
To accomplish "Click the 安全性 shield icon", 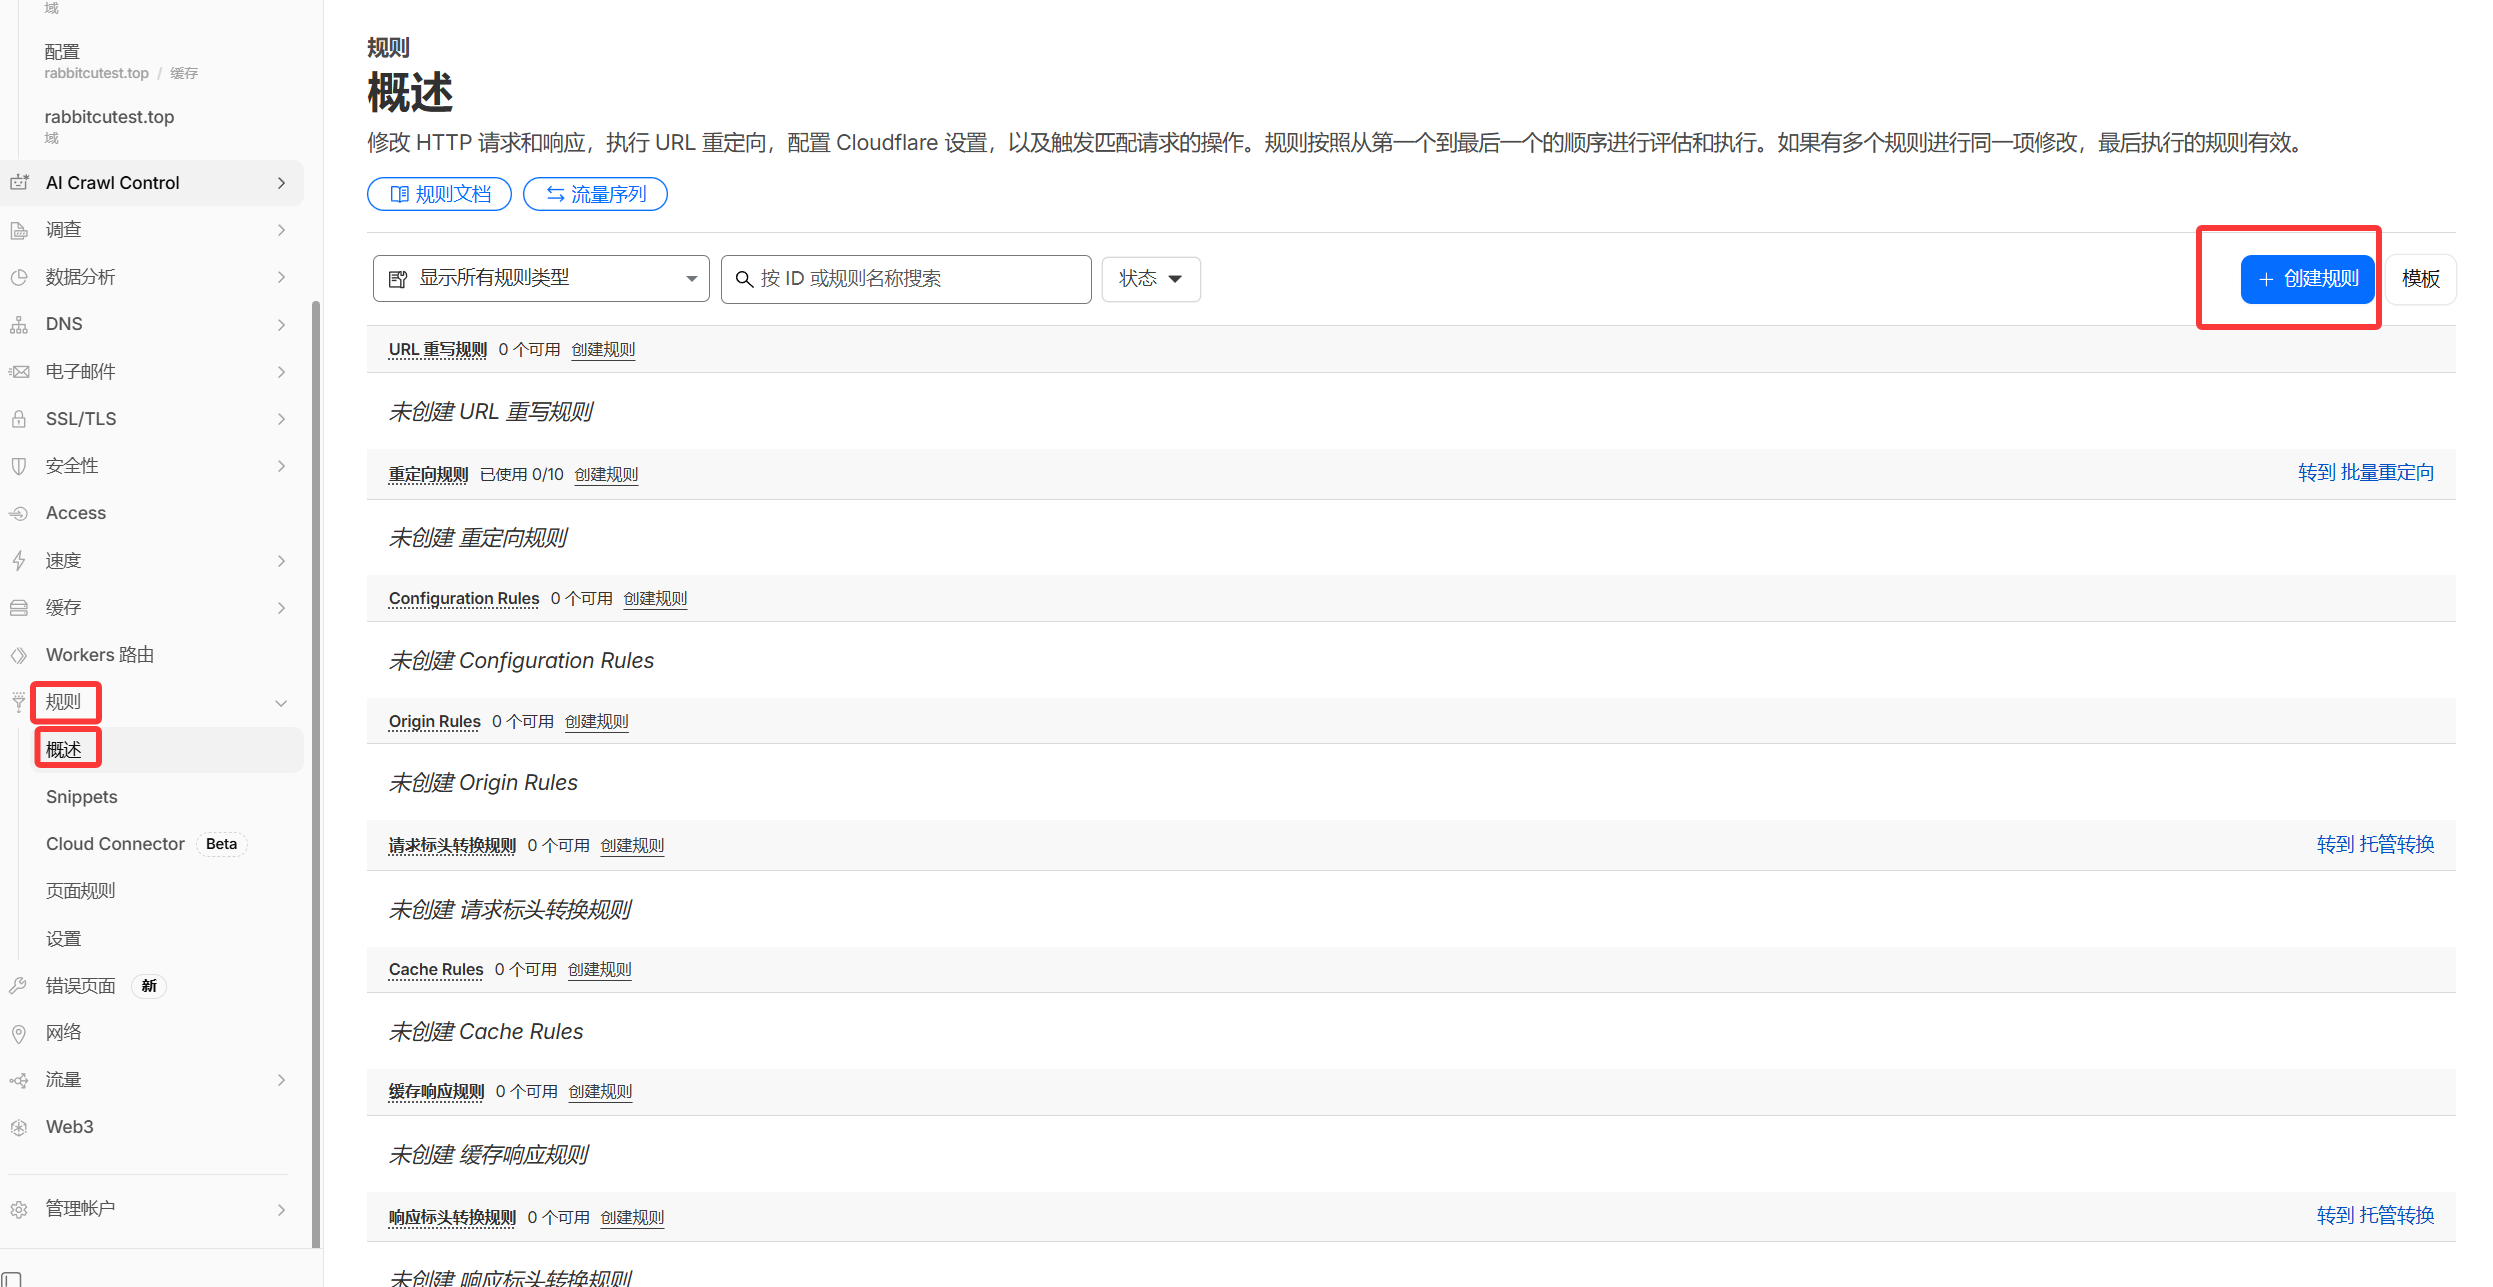I will click(x=19, y=466).
